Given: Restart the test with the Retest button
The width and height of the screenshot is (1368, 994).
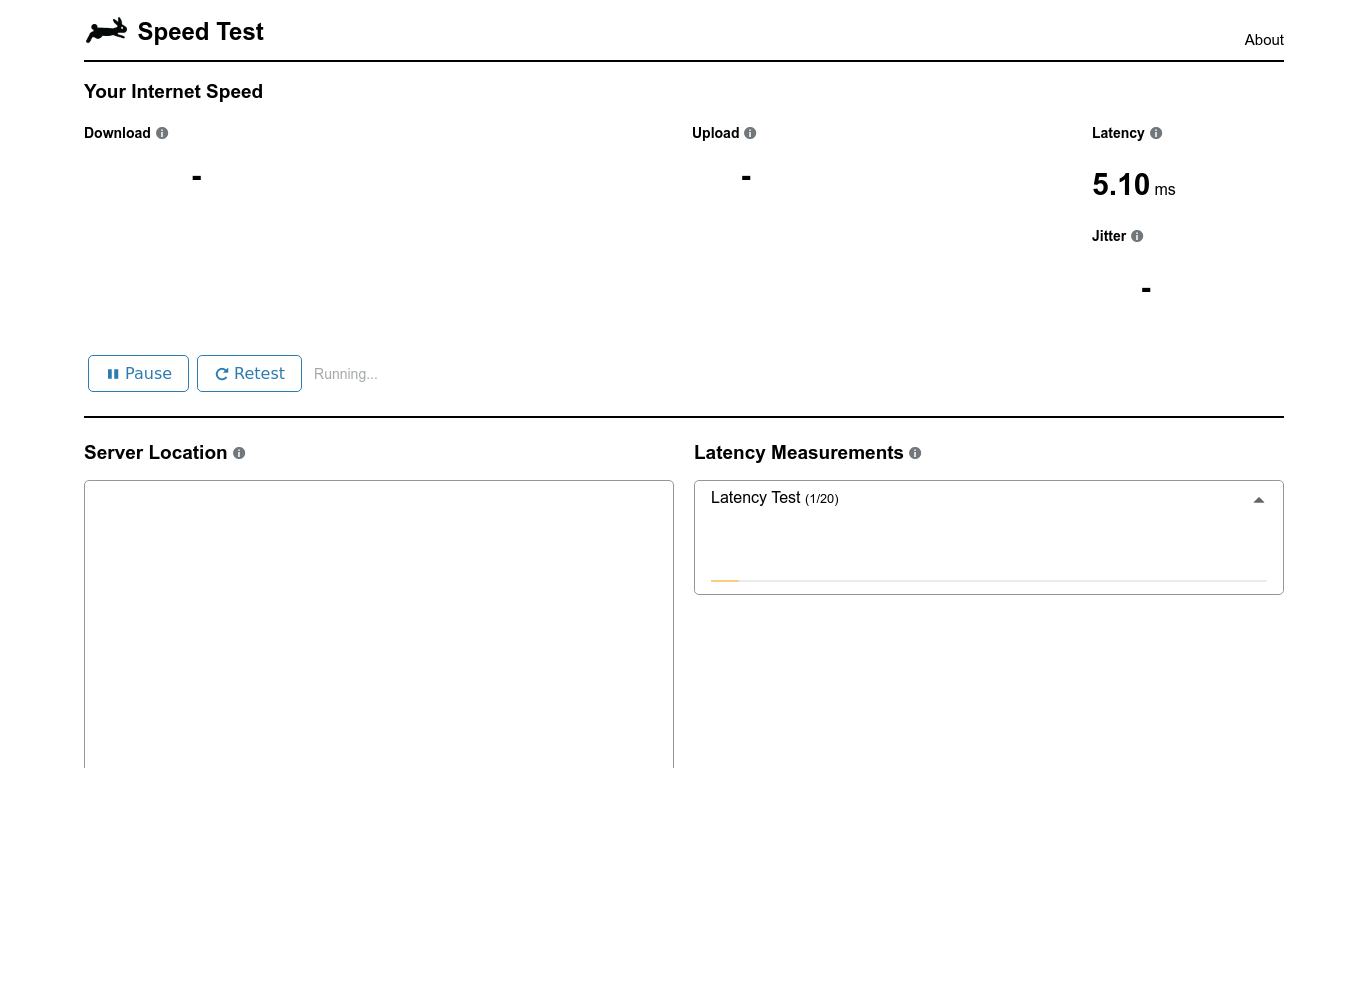Looking at the screenshot, I should click(x=249, y=373).
